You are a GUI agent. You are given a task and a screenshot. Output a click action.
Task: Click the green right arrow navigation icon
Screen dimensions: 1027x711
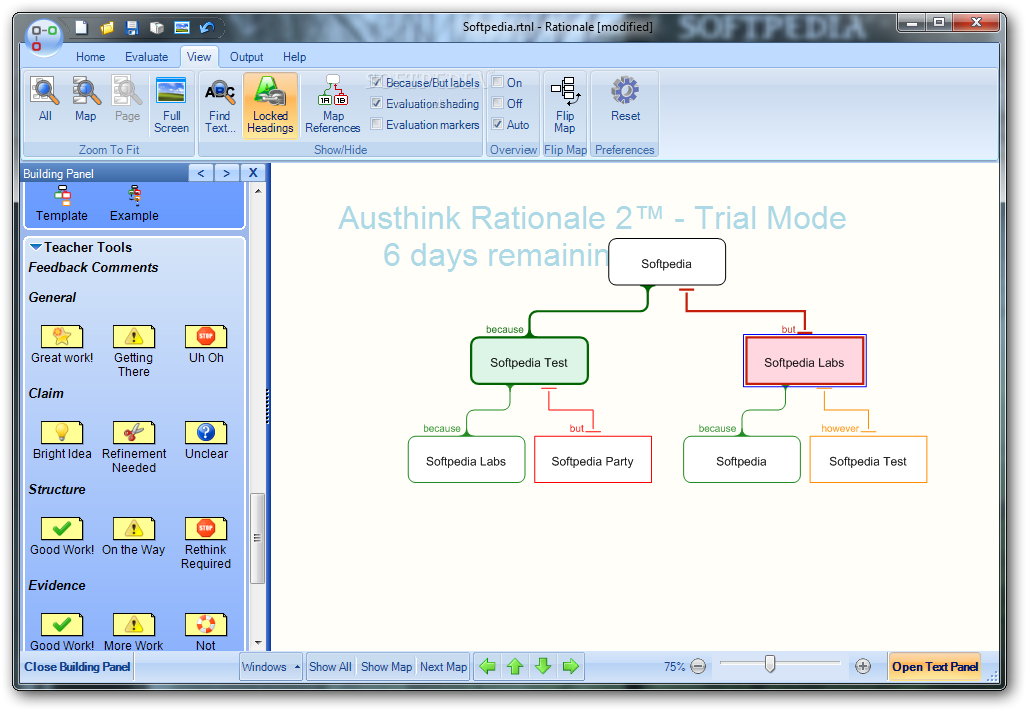pyautogui.click(x=571, y=666)
